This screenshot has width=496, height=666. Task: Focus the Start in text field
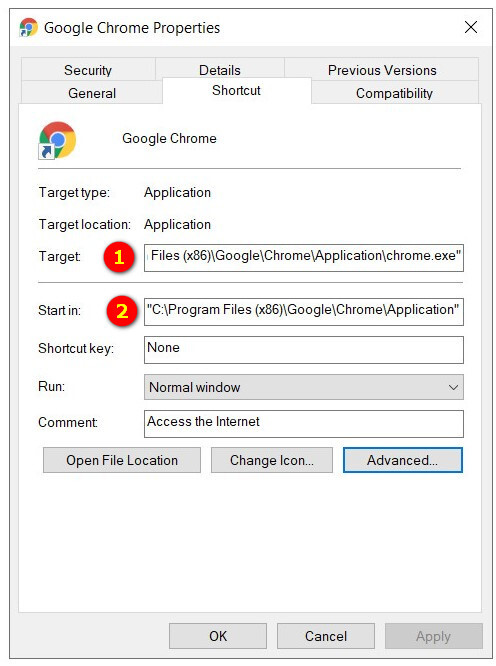(x=304, y=312)
